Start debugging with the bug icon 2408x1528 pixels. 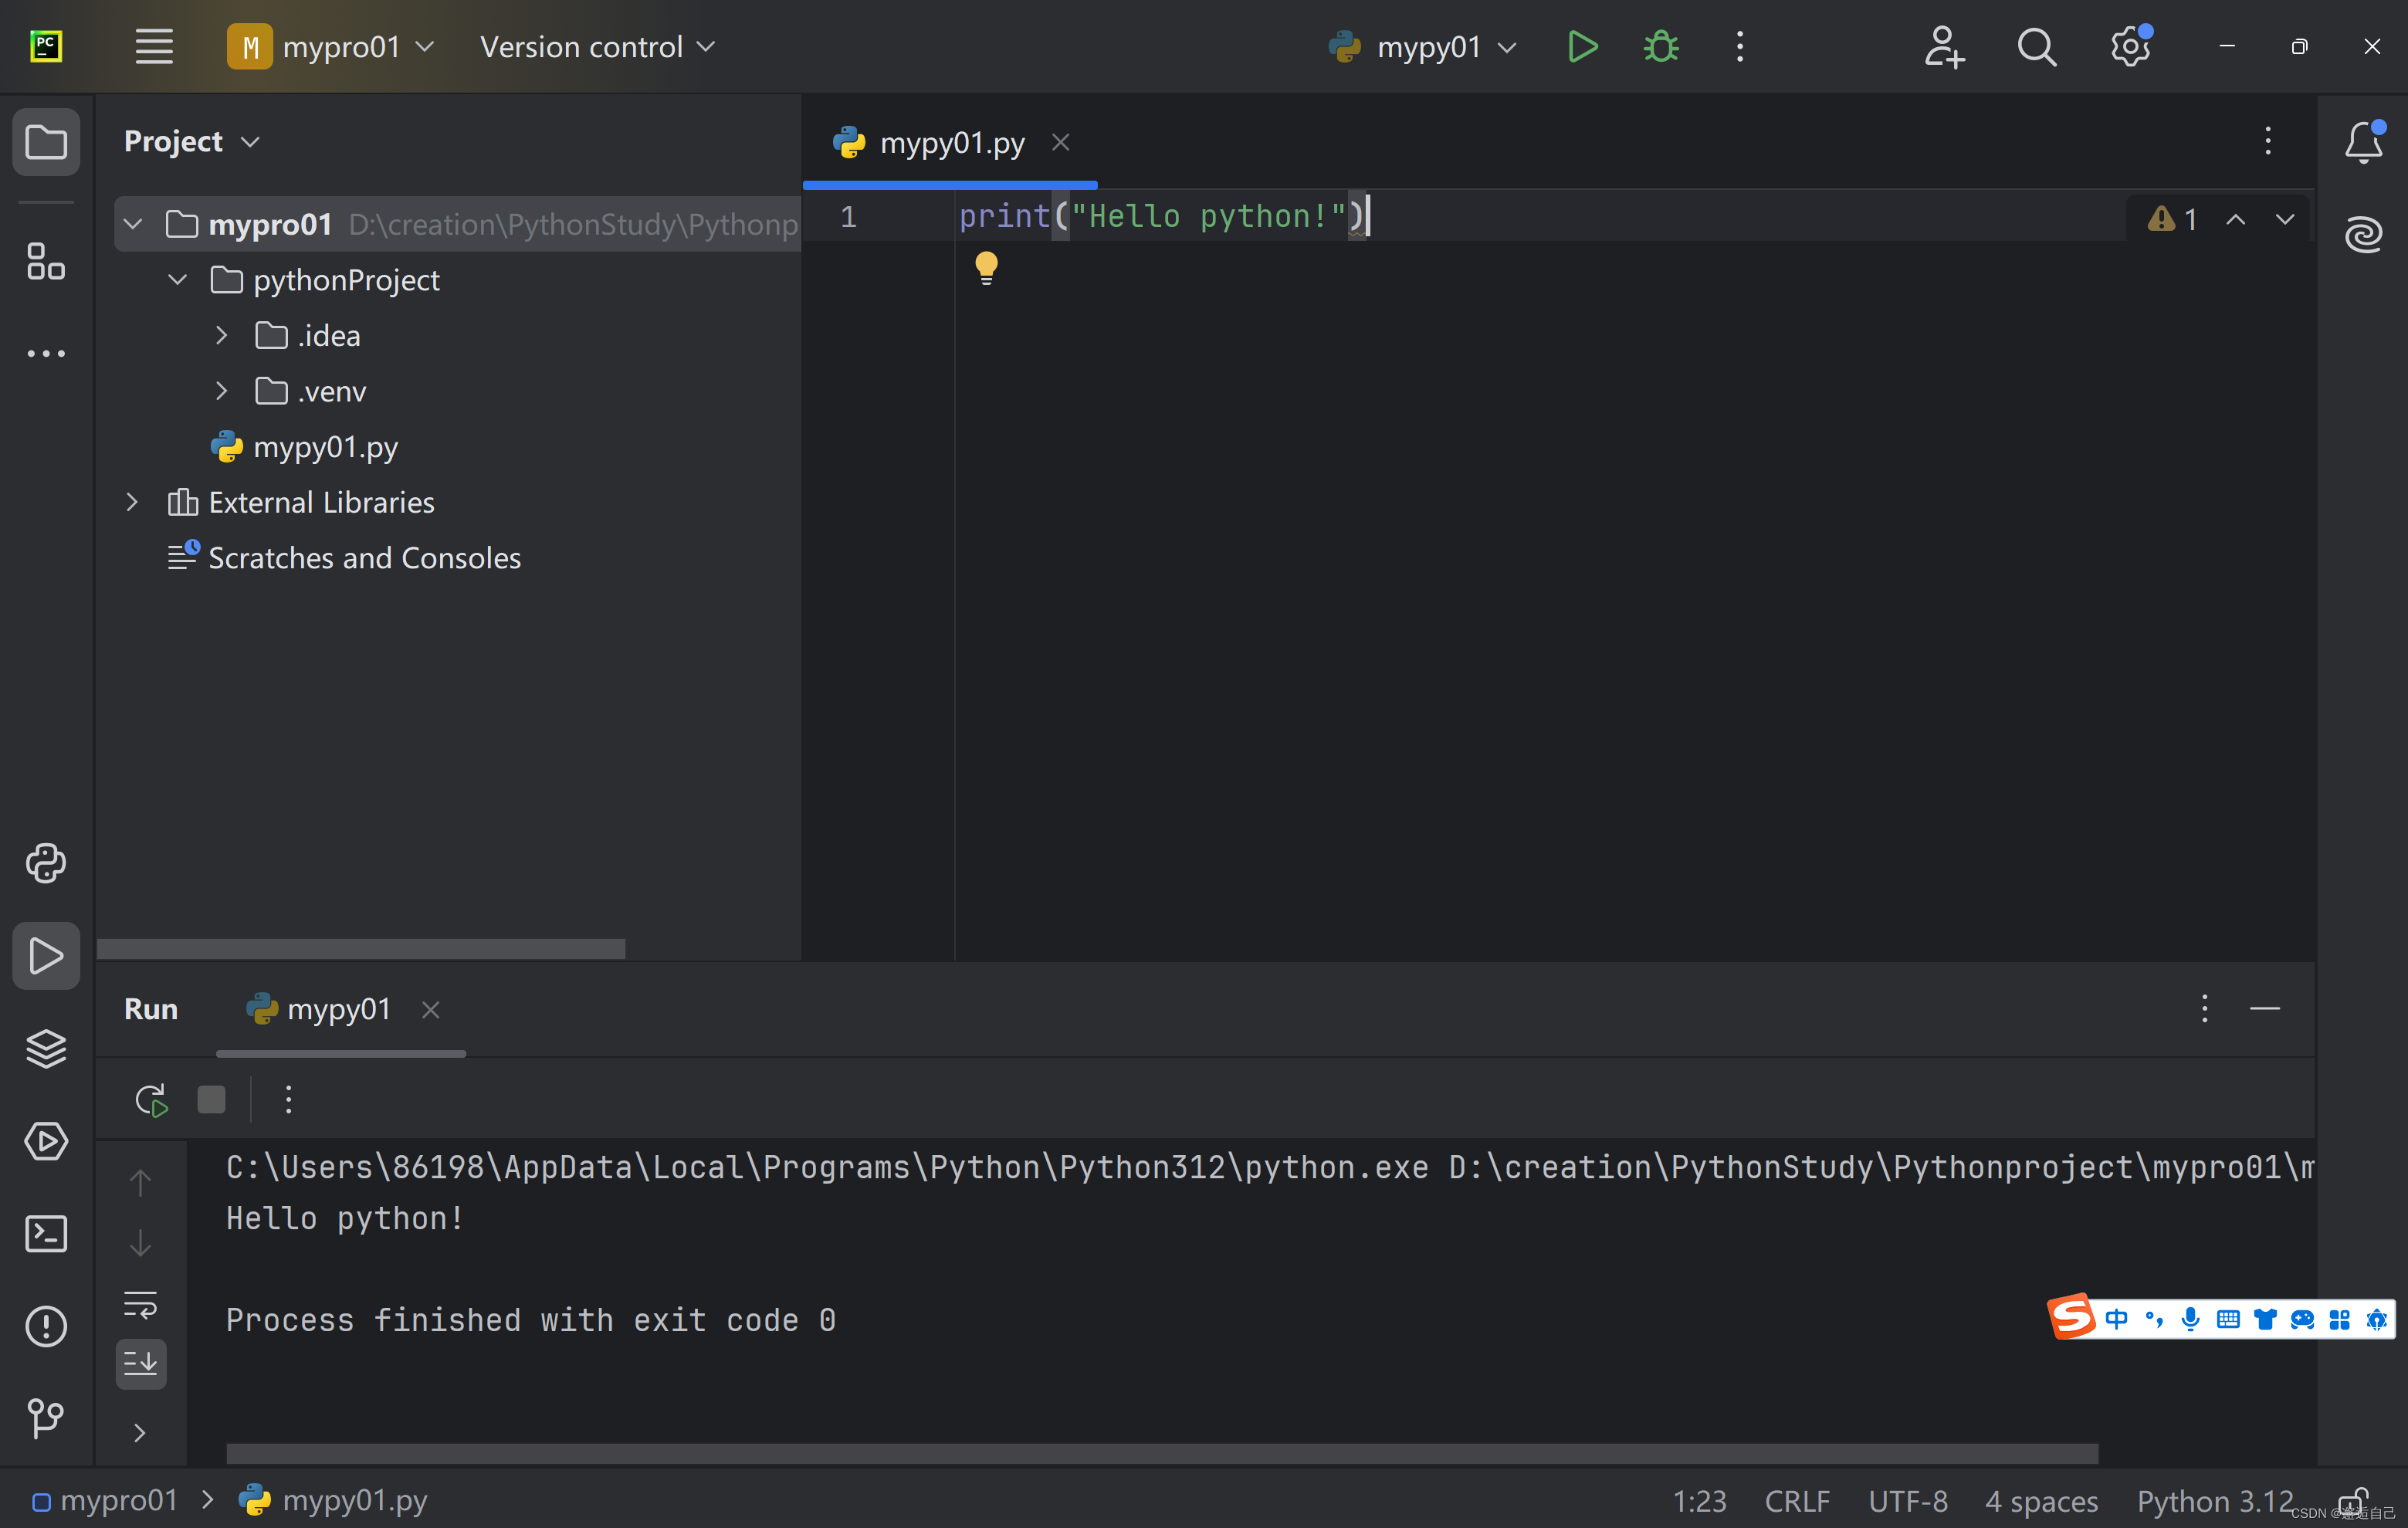(1659, 46)
